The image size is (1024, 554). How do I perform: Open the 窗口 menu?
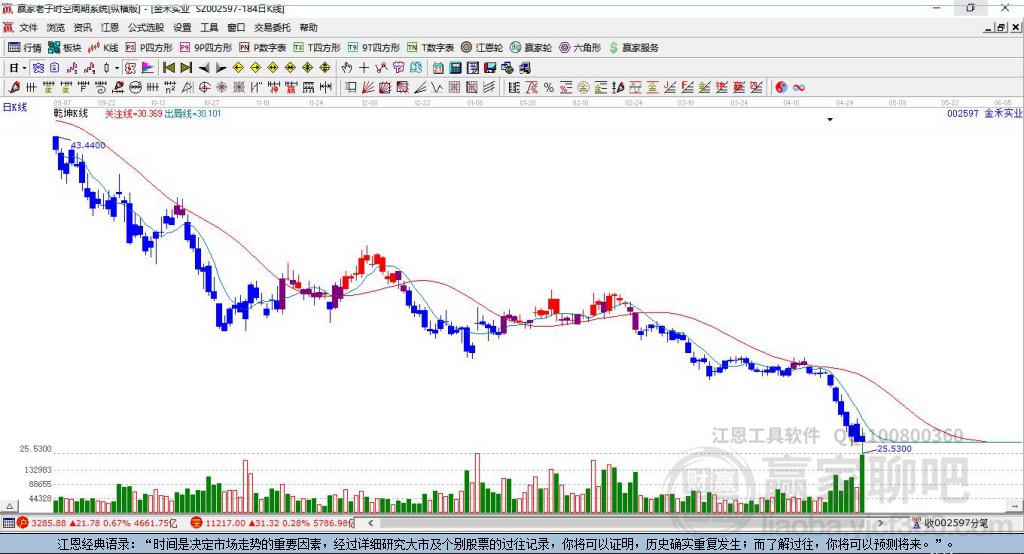[236, 27]
